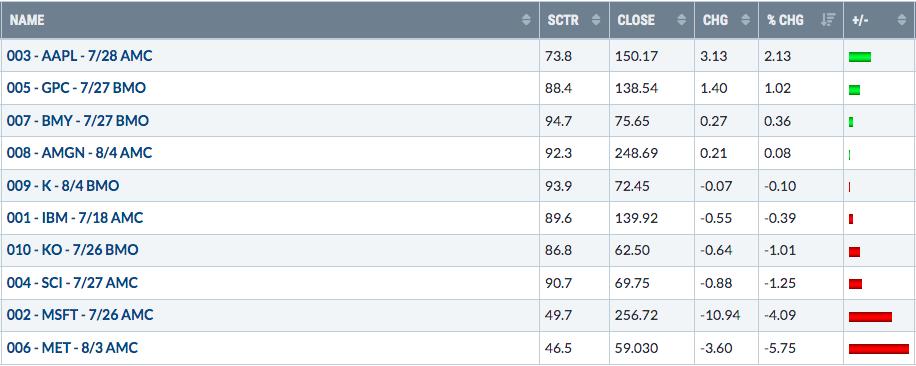Click the 002 - MSFT - 7/26 AMC link

(x=80, y=315)
